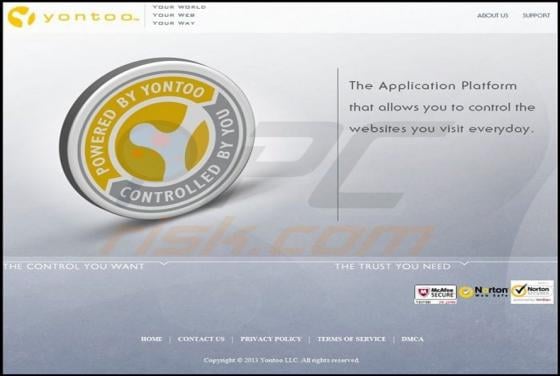Open the Support page

tap(536, 15)
